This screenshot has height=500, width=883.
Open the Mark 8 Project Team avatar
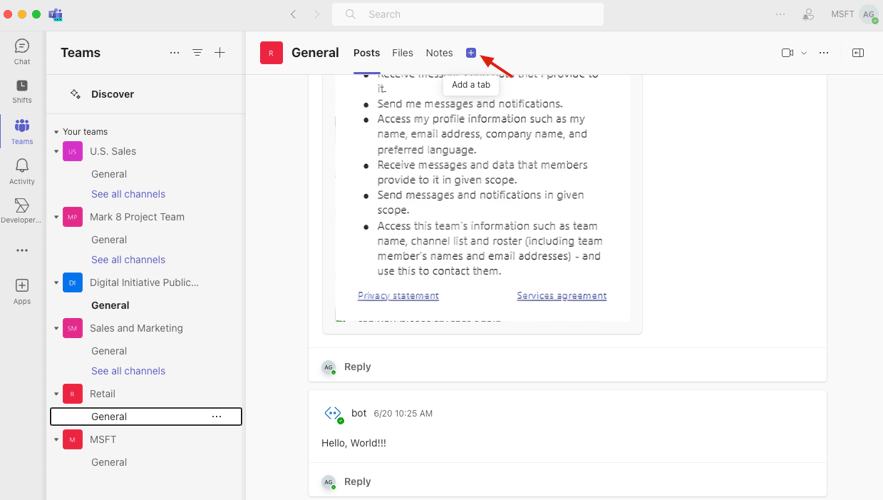pos(73,217)
